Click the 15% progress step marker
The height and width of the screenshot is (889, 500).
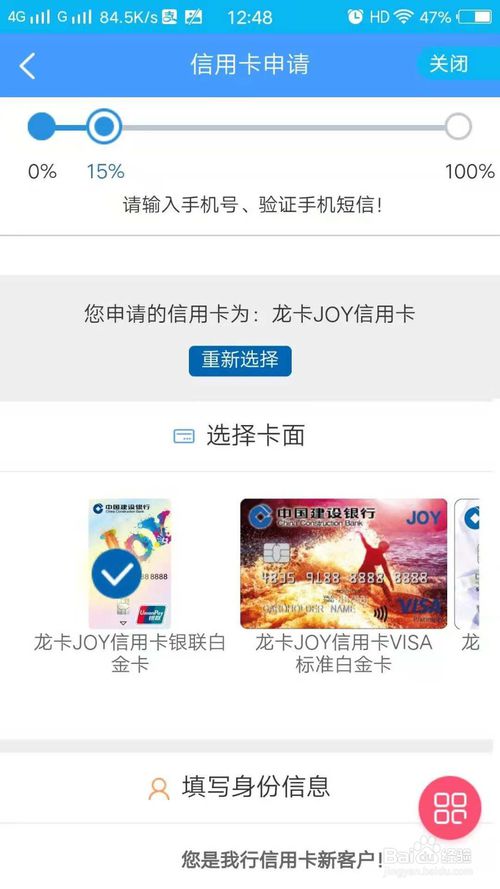(x=104, y=126)
